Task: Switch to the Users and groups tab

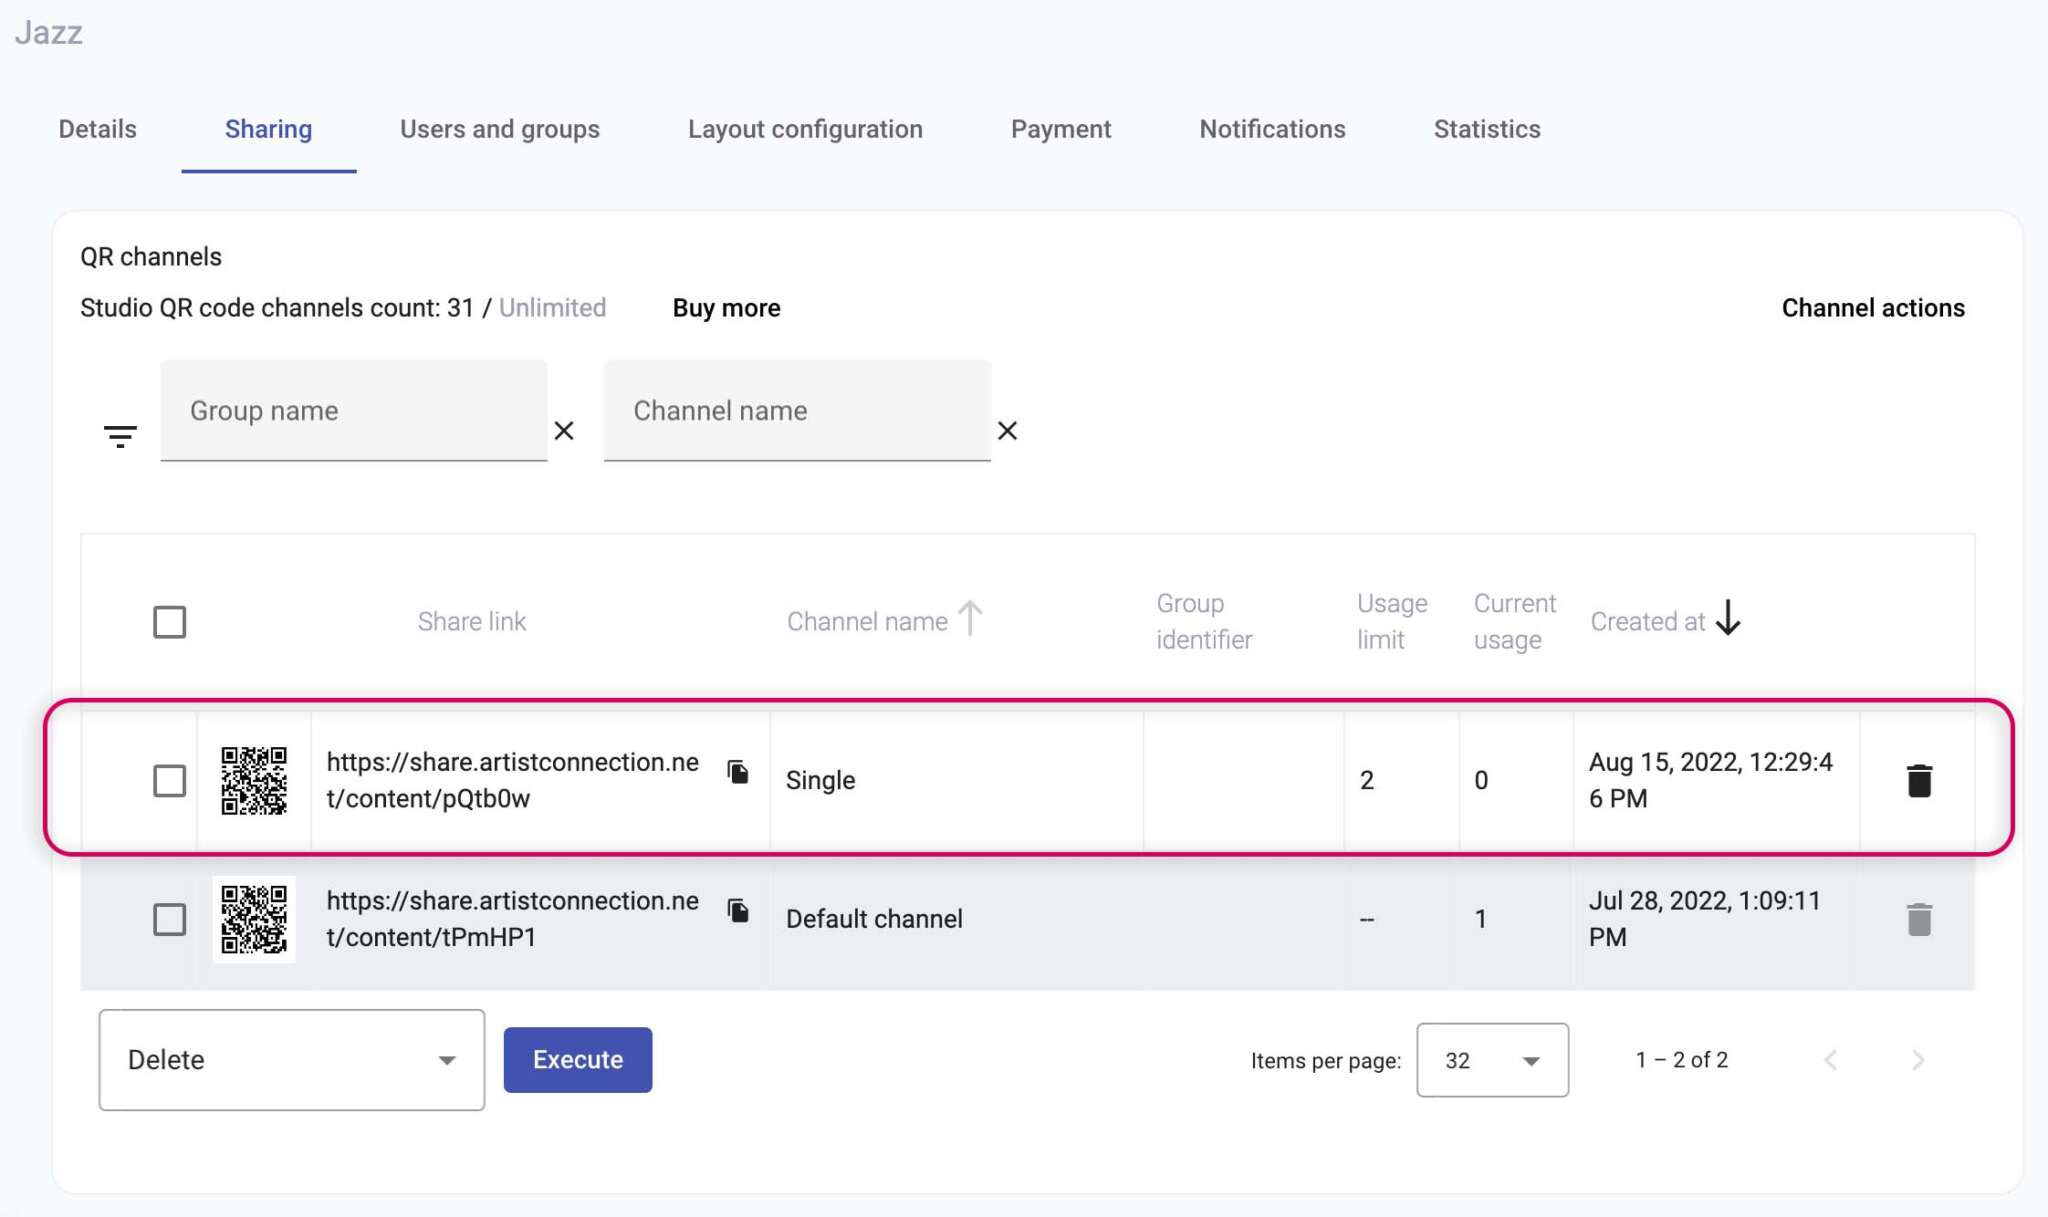Action: pos(499,129)
